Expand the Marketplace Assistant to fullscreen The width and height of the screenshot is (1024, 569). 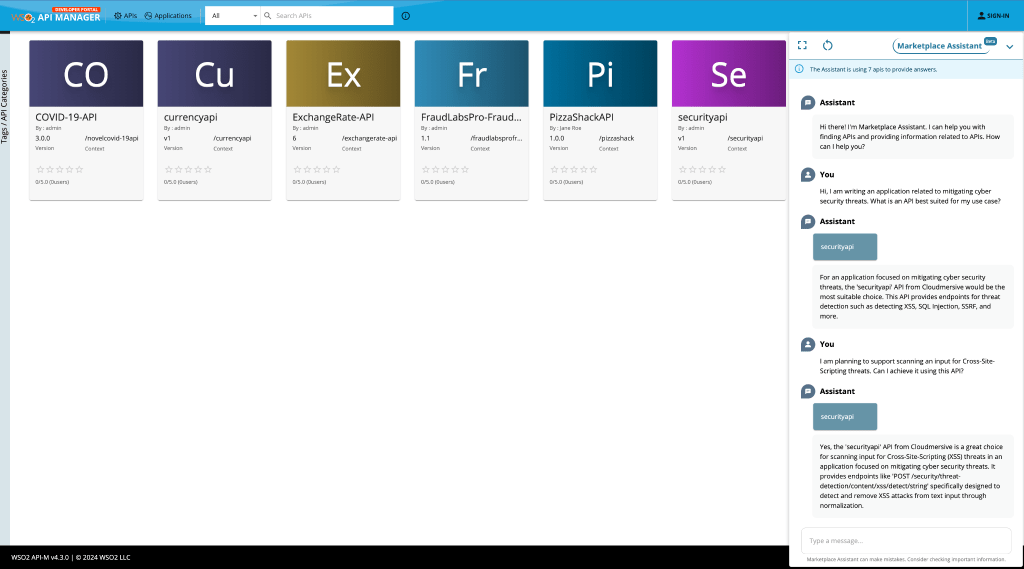coord(802,45)
